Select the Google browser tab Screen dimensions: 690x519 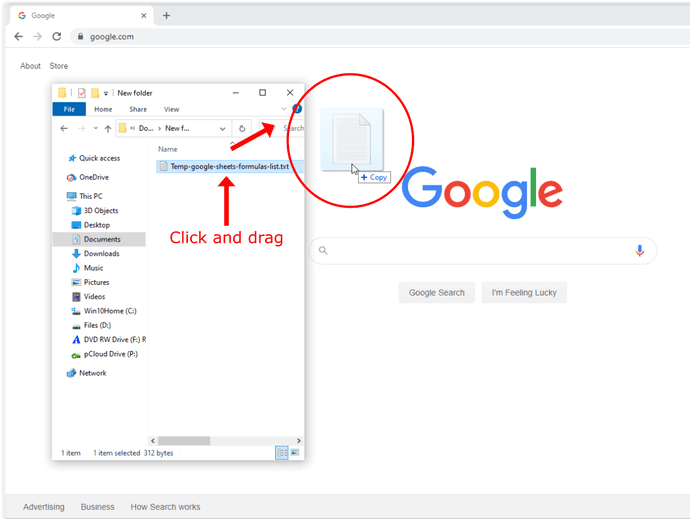82,15
